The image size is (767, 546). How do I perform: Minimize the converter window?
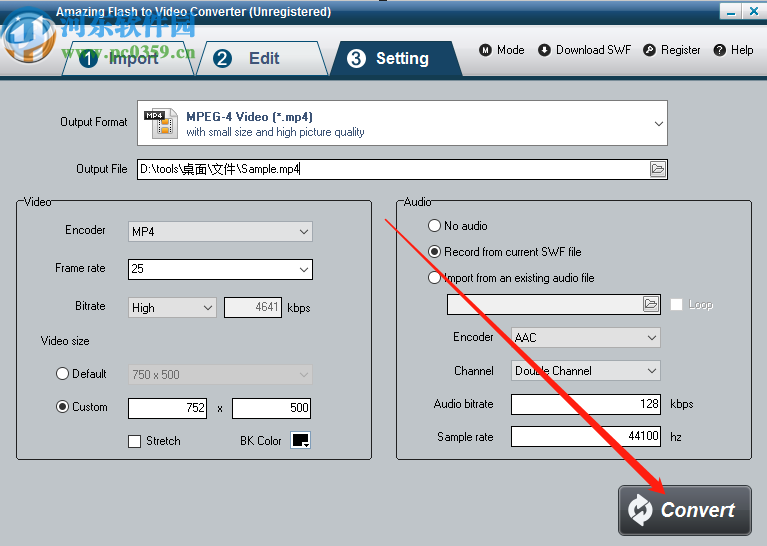click(731, 11)
